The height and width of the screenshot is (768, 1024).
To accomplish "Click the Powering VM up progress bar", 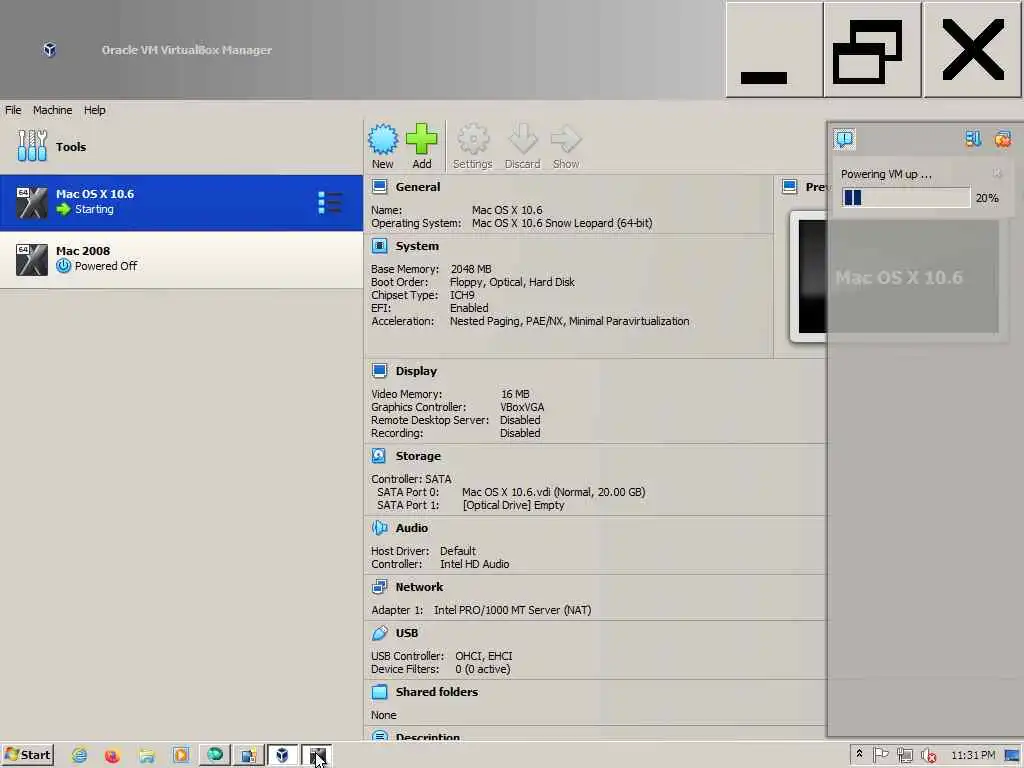I will click(x=906, y=198).
